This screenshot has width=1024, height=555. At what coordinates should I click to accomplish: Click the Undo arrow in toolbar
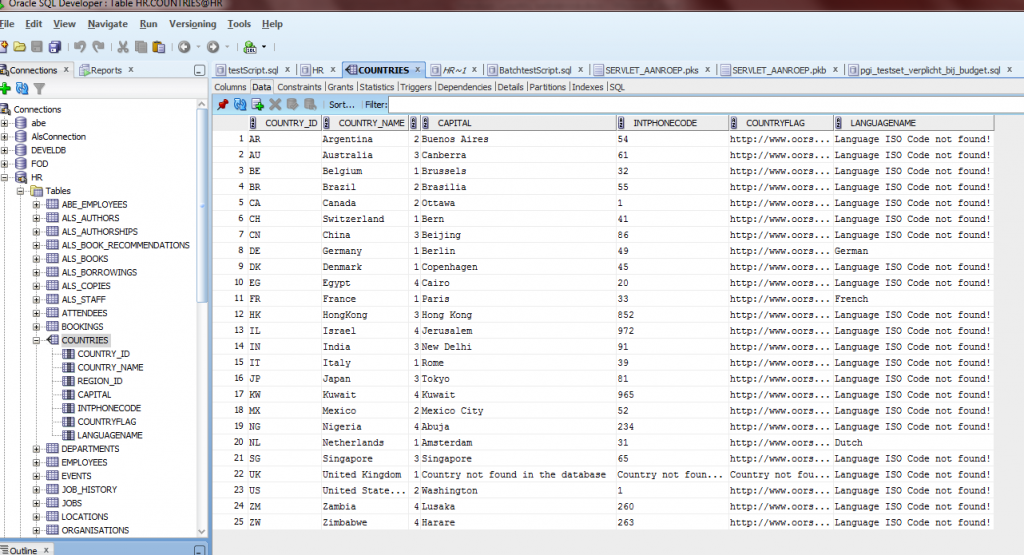(x=79, y=47)
